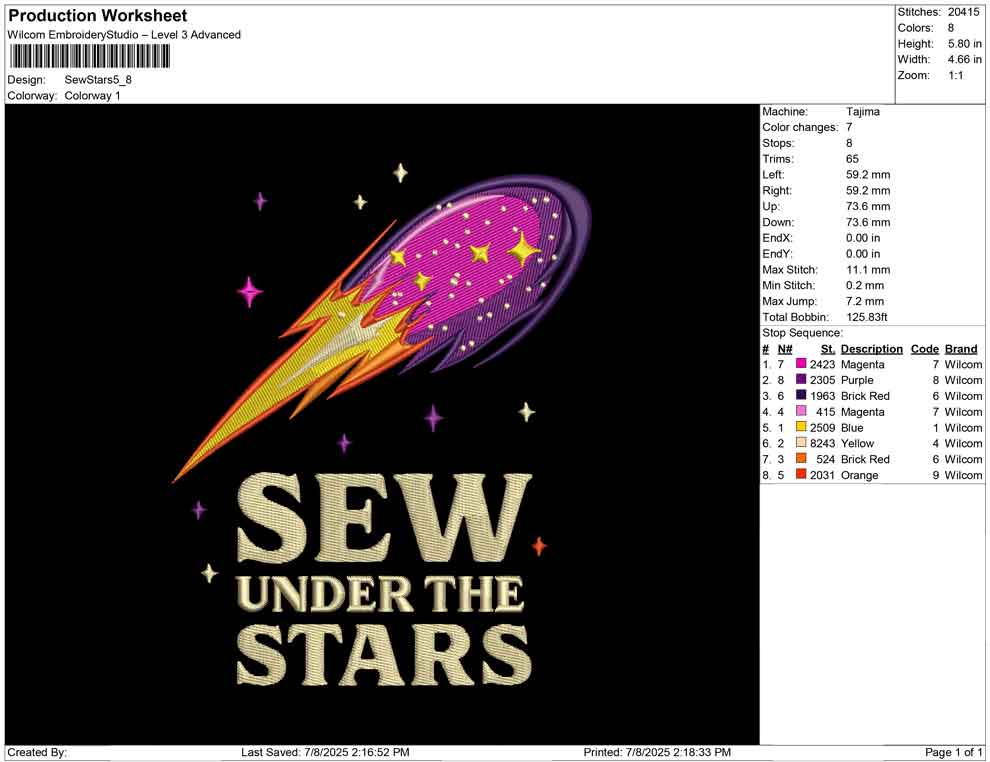Click the magenta swatch with 2423 stitches
990x762 pixels.
point(801,364)
